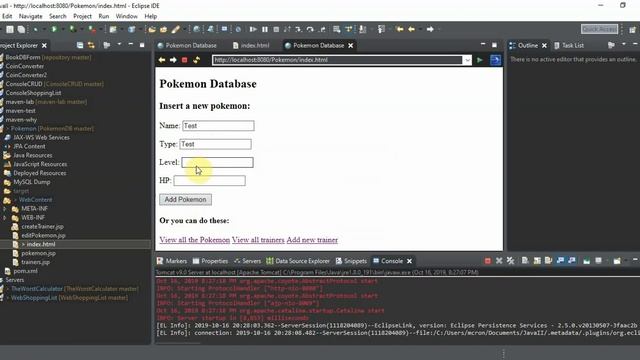Expand the META-INF folder
This screenshot has width=640, height=360.
click(x=5, y=209)
